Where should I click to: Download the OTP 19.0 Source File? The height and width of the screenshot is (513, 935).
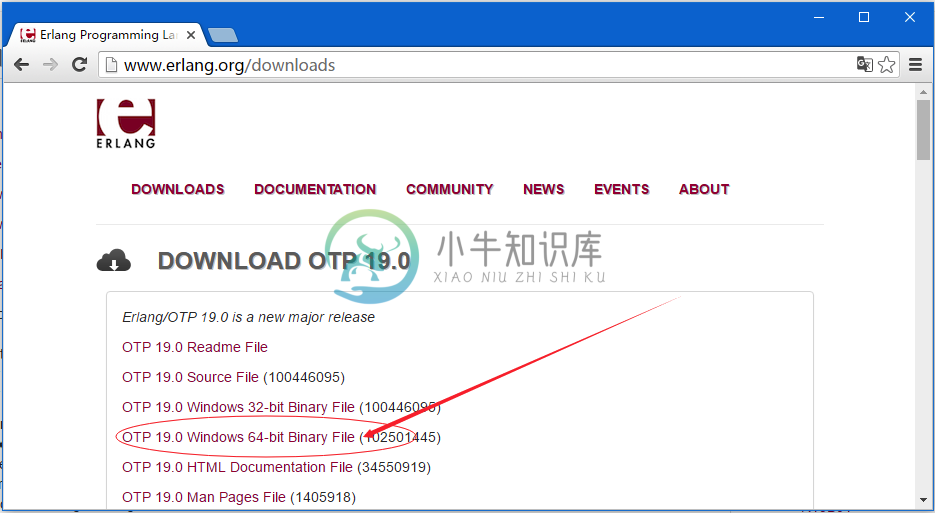[x=190, y=377]
